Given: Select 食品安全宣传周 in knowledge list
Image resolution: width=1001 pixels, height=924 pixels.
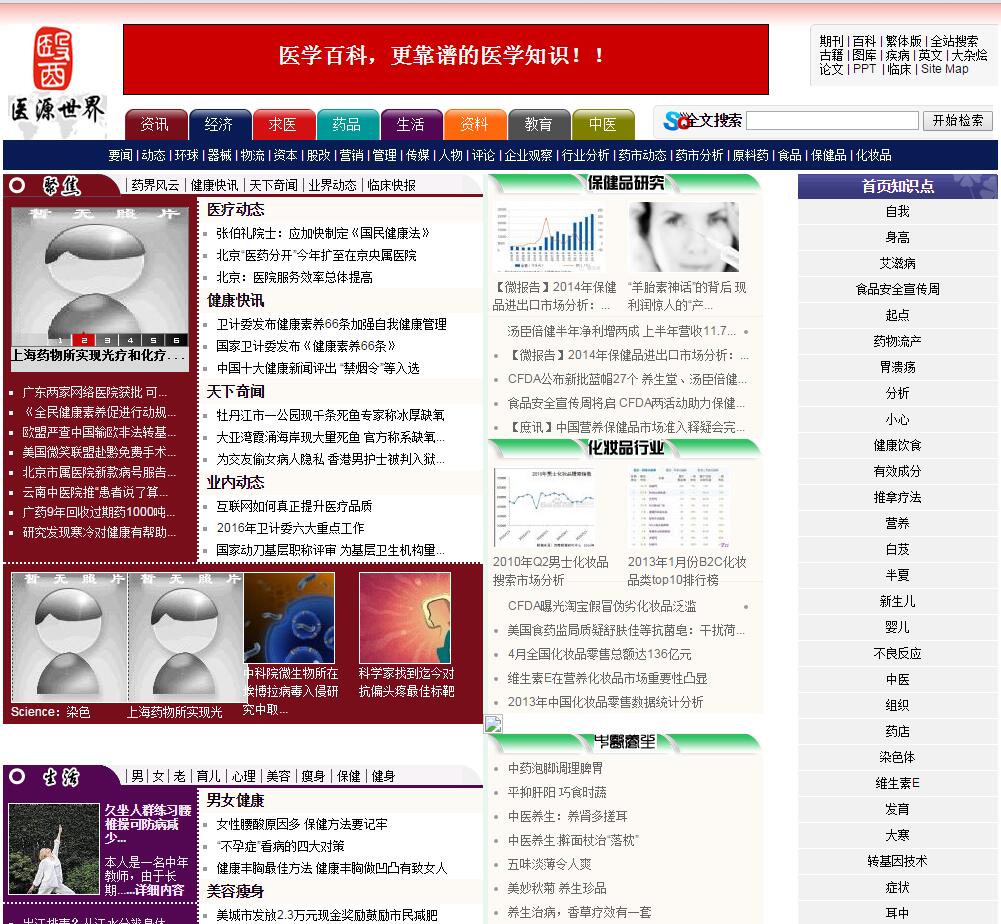Looking at the screenshot, I should pos(897,289).
